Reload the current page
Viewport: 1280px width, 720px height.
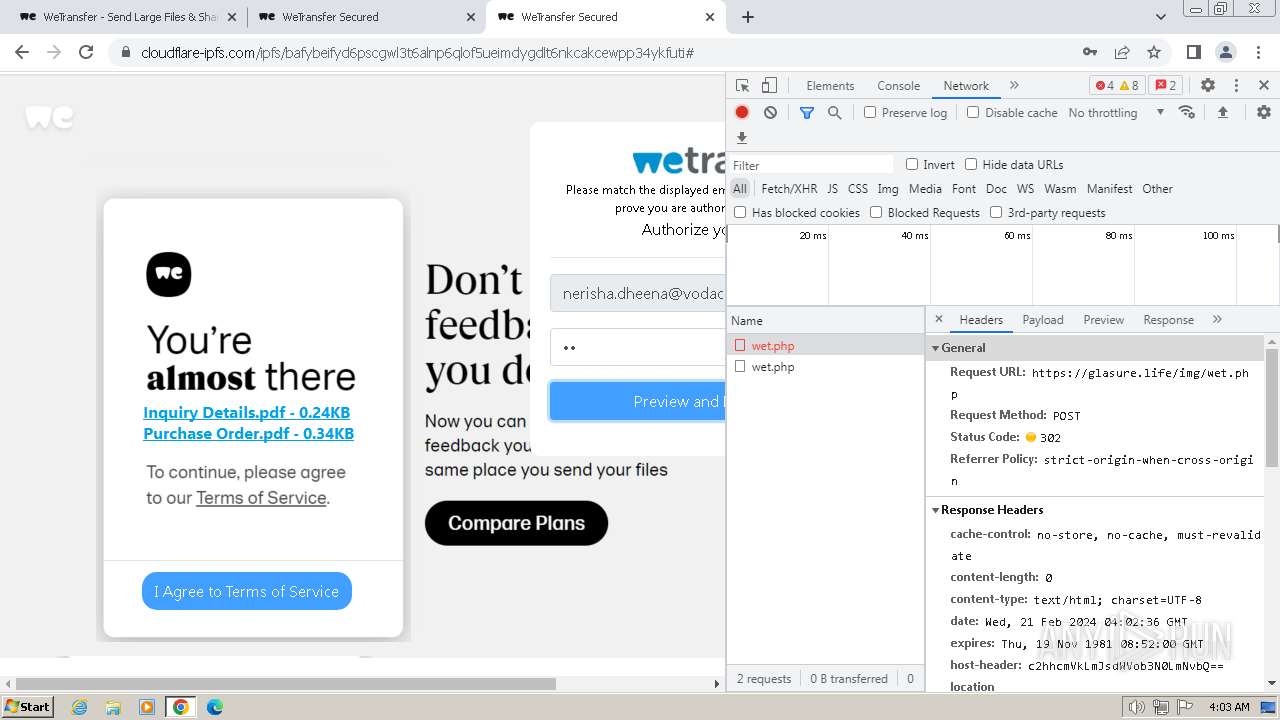86,52
